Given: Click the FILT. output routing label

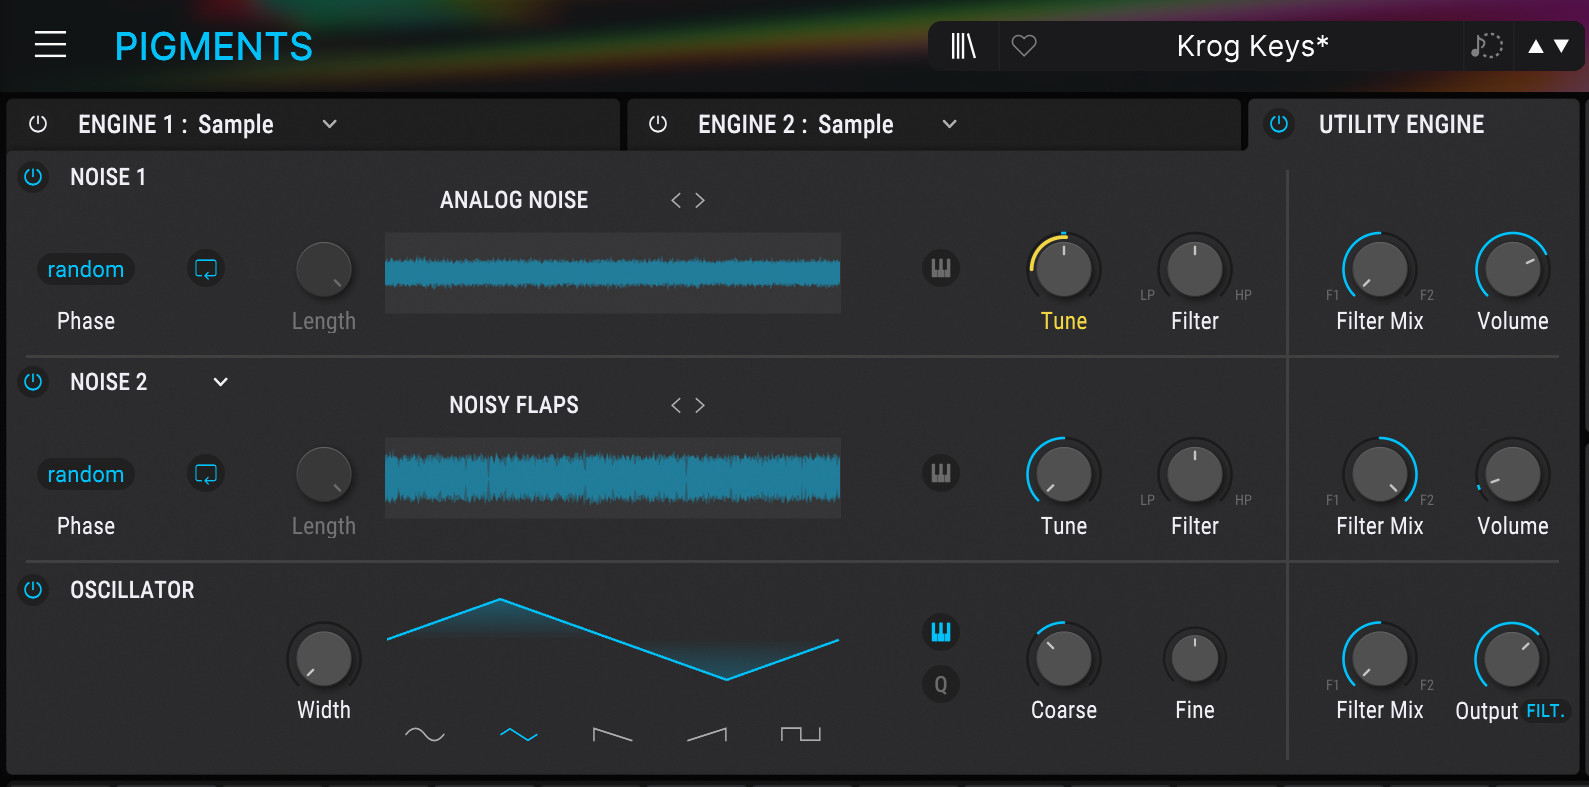Looking at the screenshot, I should point(1545,711).
